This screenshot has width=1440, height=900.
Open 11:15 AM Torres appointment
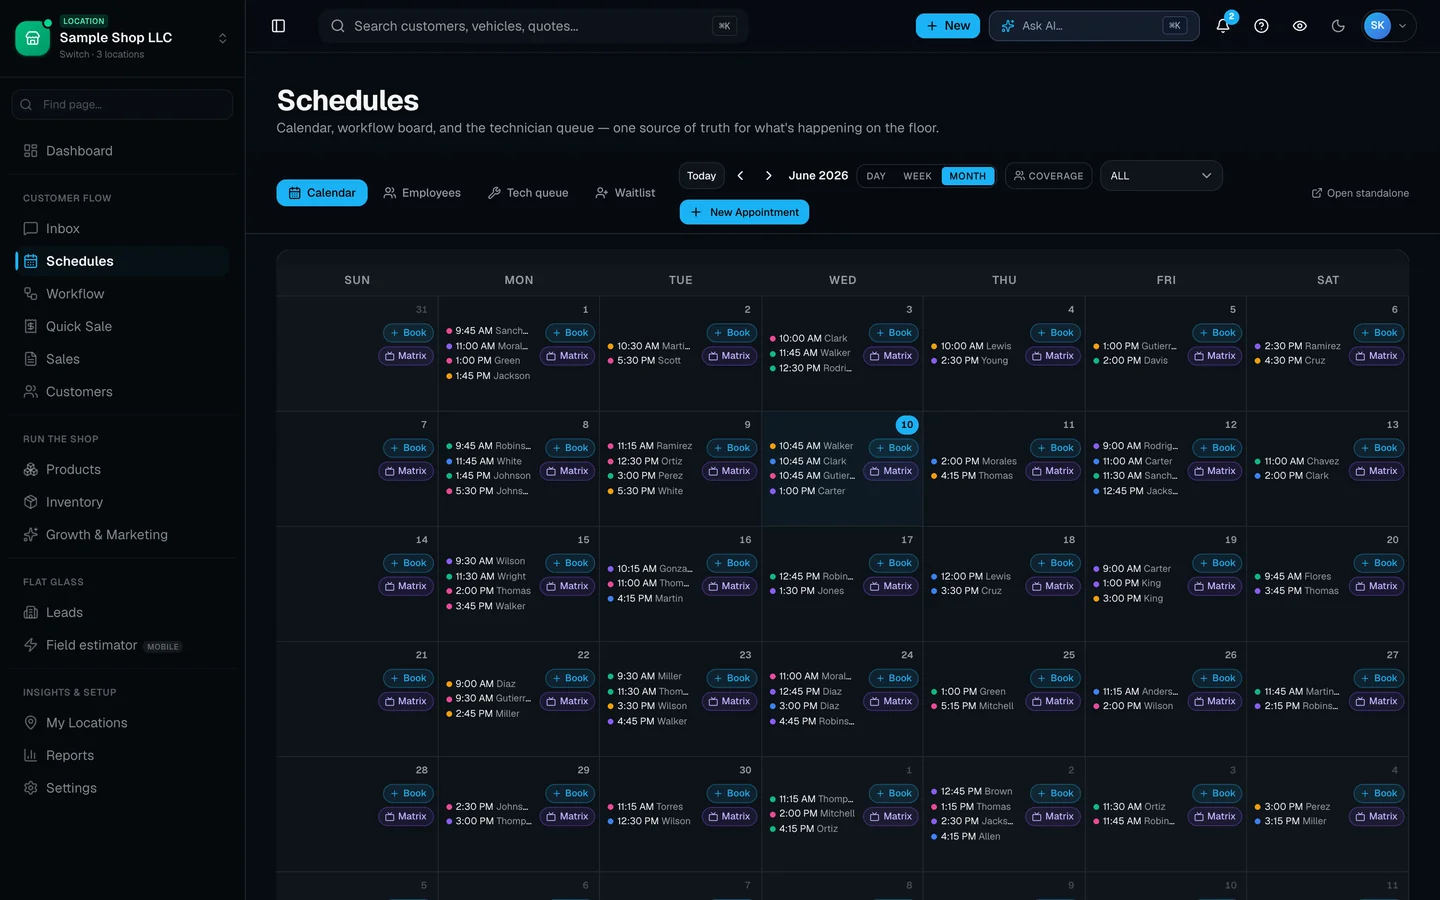tap(645, 807)
